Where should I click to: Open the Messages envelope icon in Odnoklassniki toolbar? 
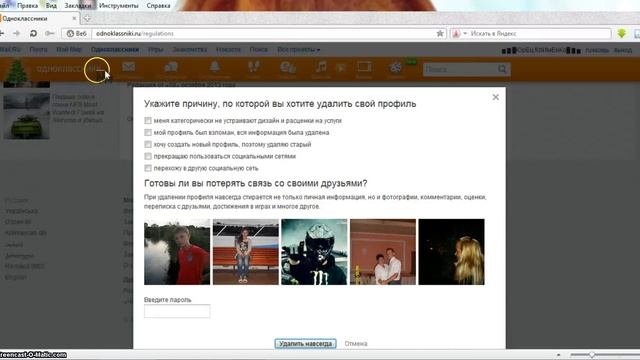click(x=129, y=67)
